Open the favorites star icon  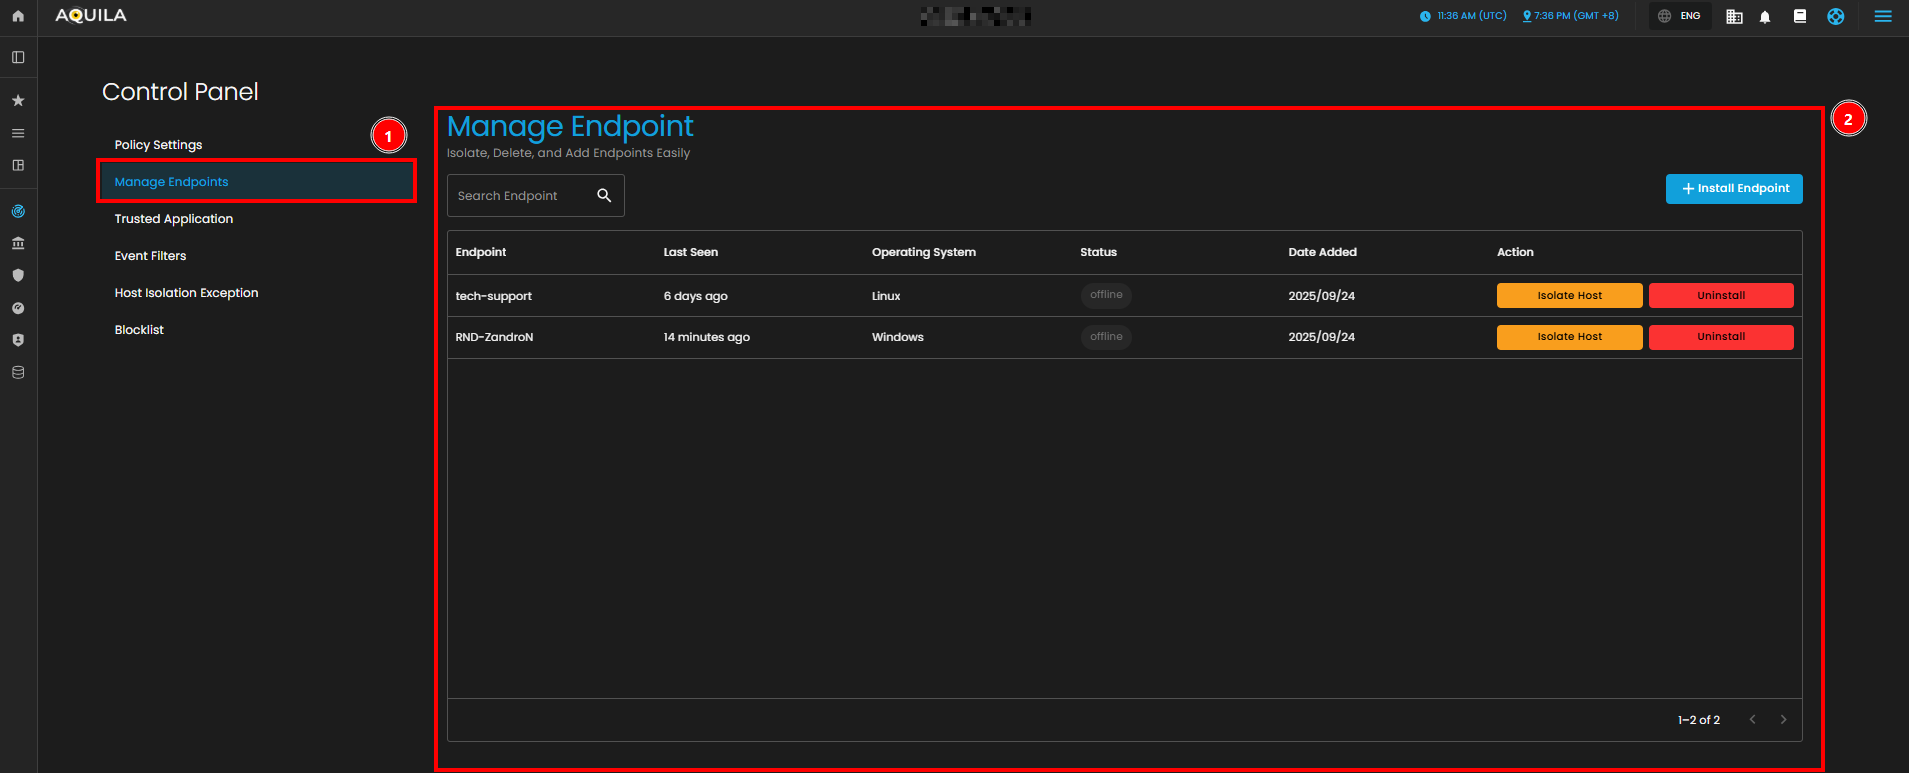[18, 101]
